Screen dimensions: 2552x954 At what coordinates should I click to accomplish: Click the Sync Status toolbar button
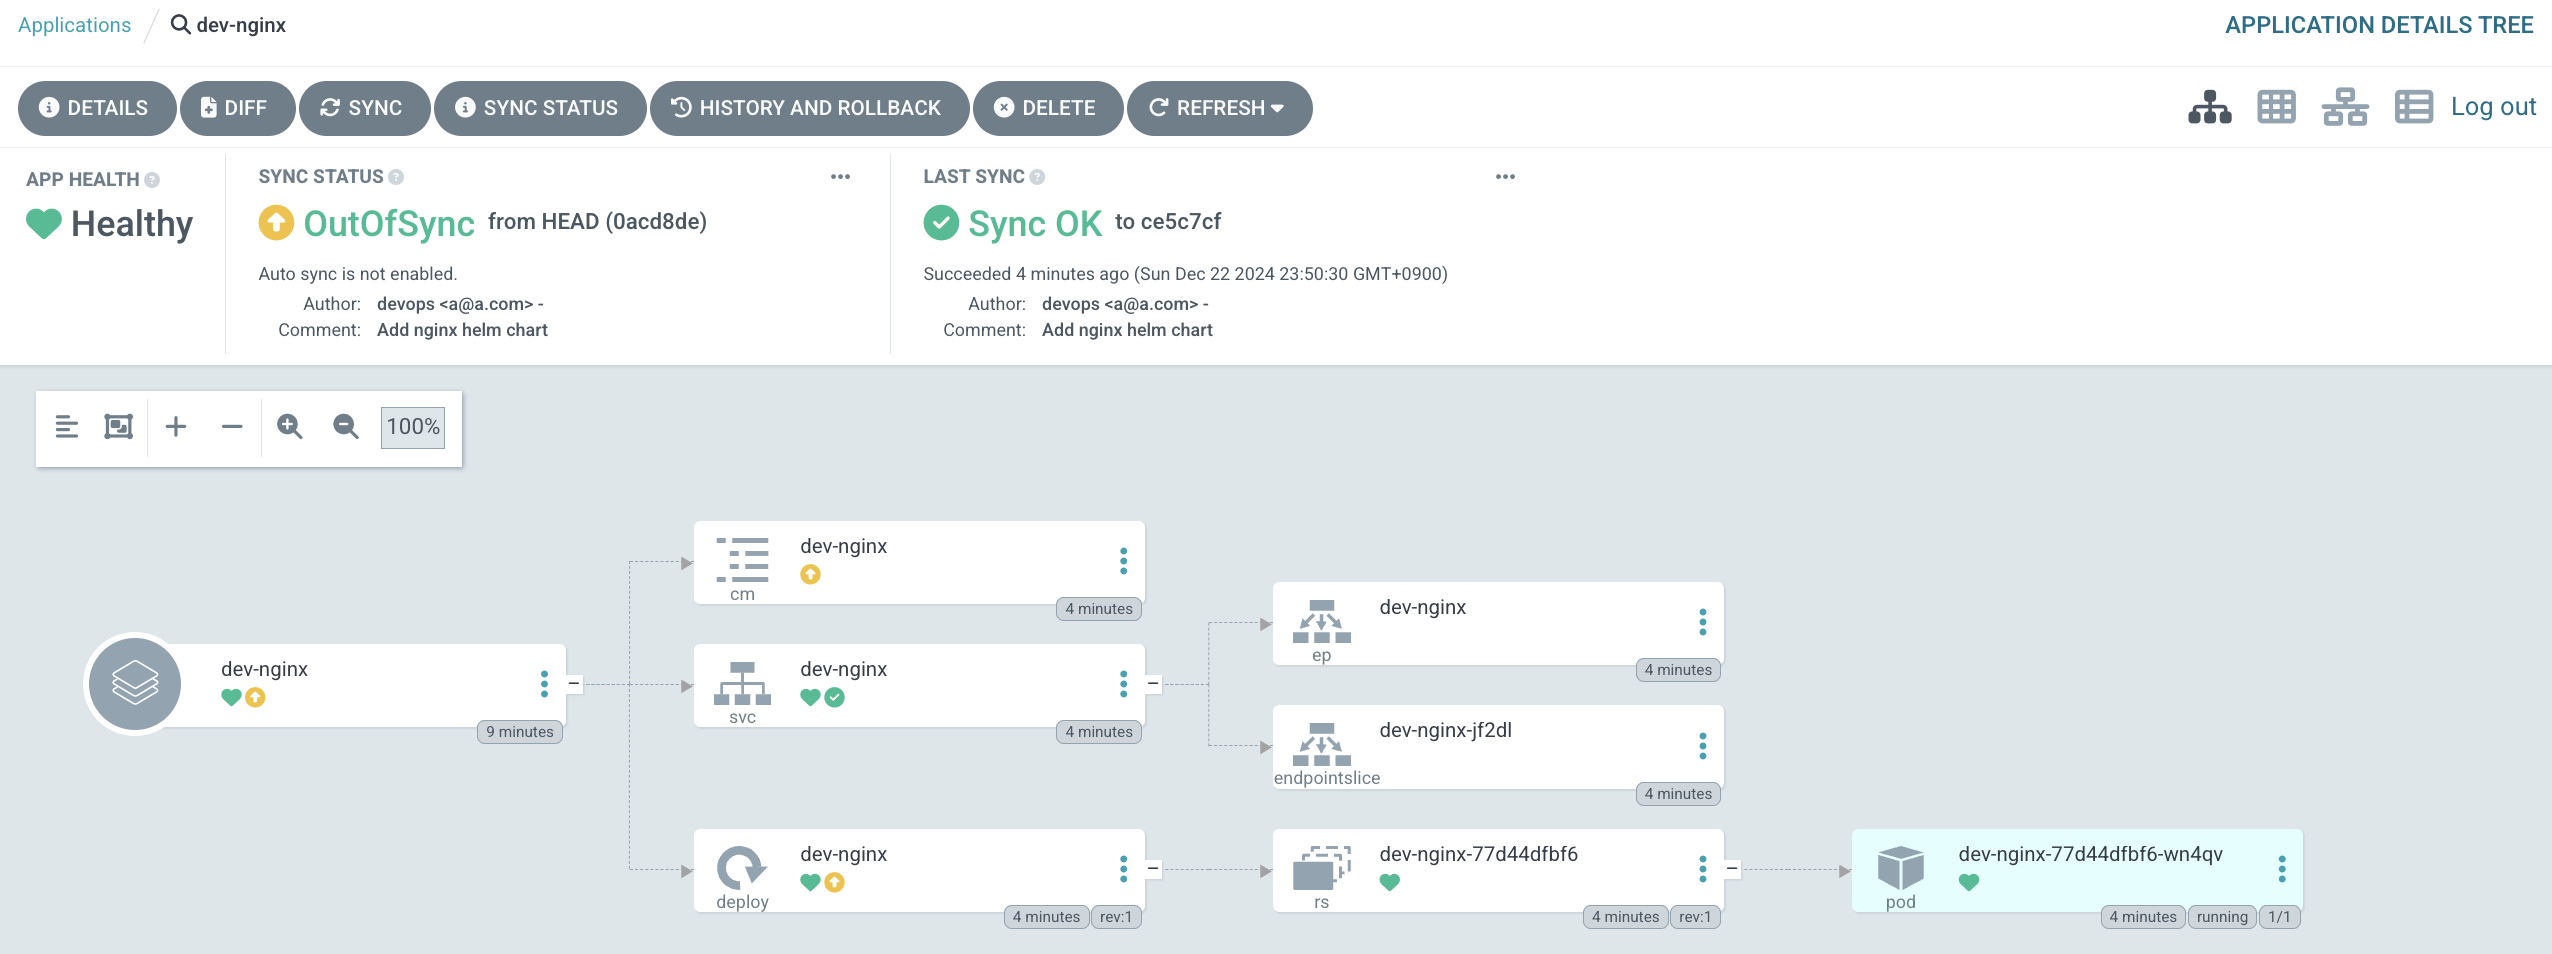pyautogui.click(x=540, y=108)
